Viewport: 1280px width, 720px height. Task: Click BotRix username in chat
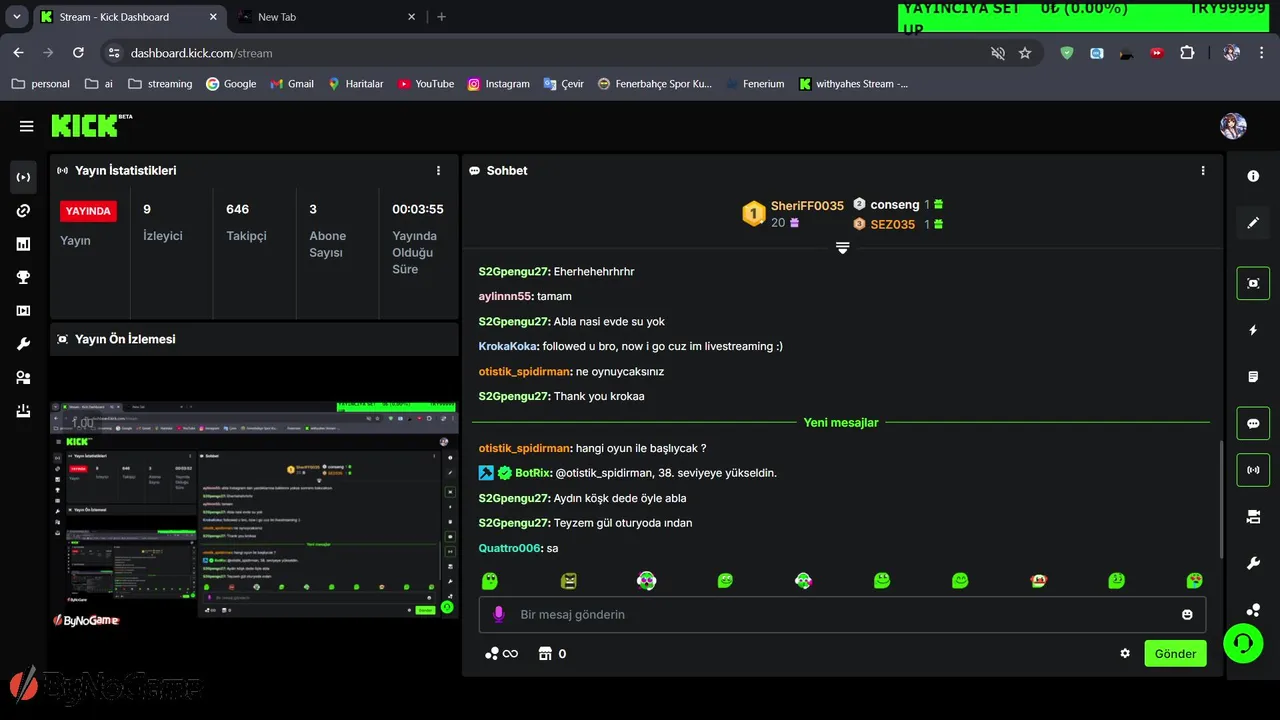coord(532,473)
